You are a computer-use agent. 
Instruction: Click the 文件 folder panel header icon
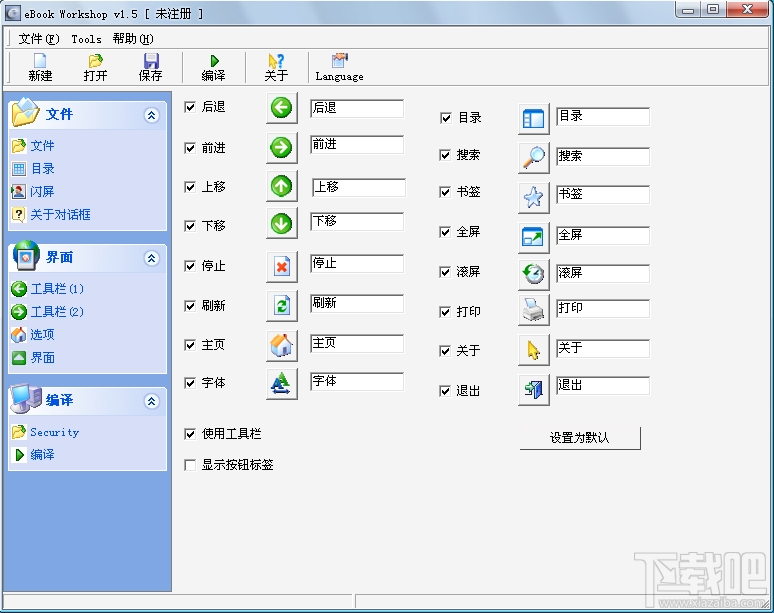25,112
